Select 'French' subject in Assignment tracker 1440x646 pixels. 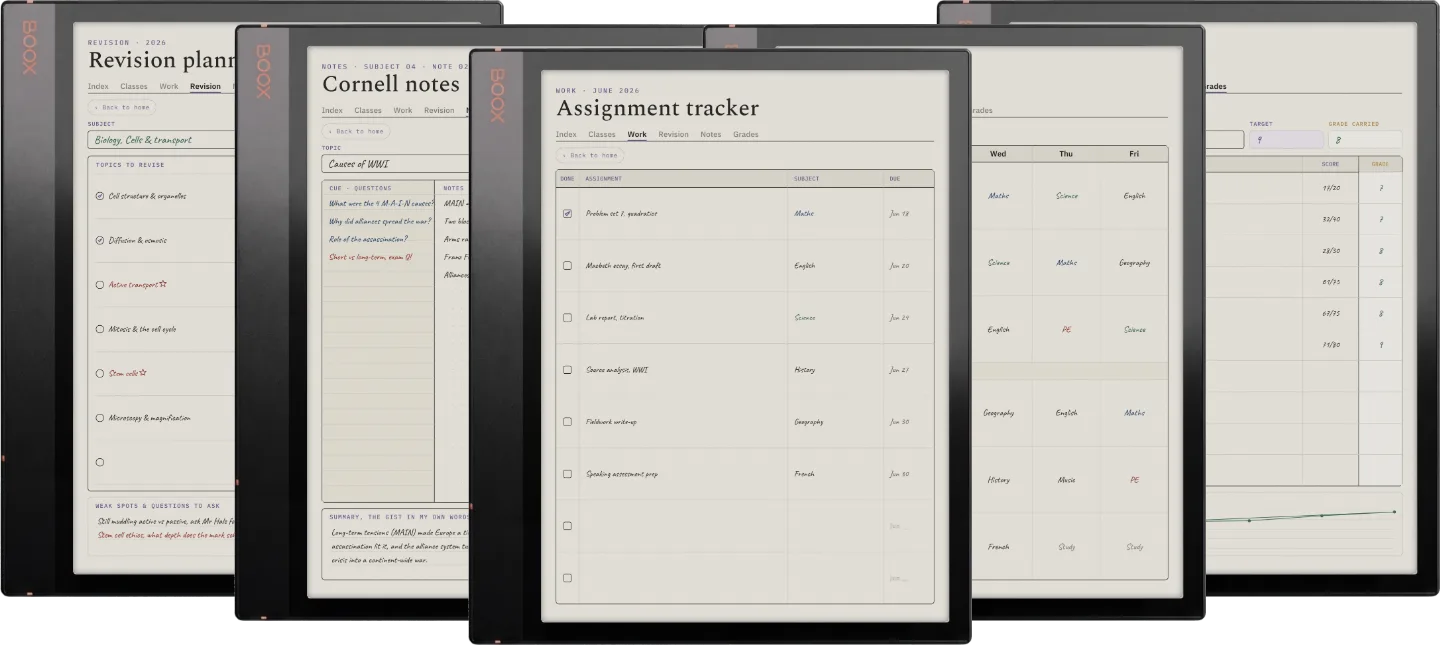click(804, 473)
